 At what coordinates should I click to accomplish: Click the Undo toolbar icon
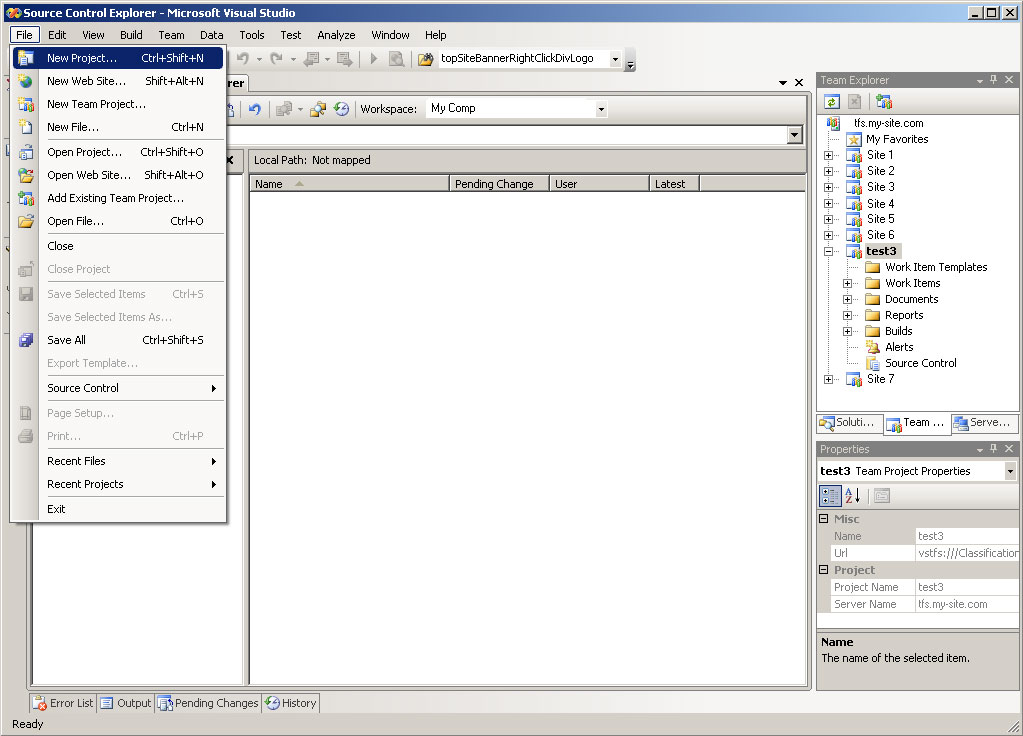243,59
